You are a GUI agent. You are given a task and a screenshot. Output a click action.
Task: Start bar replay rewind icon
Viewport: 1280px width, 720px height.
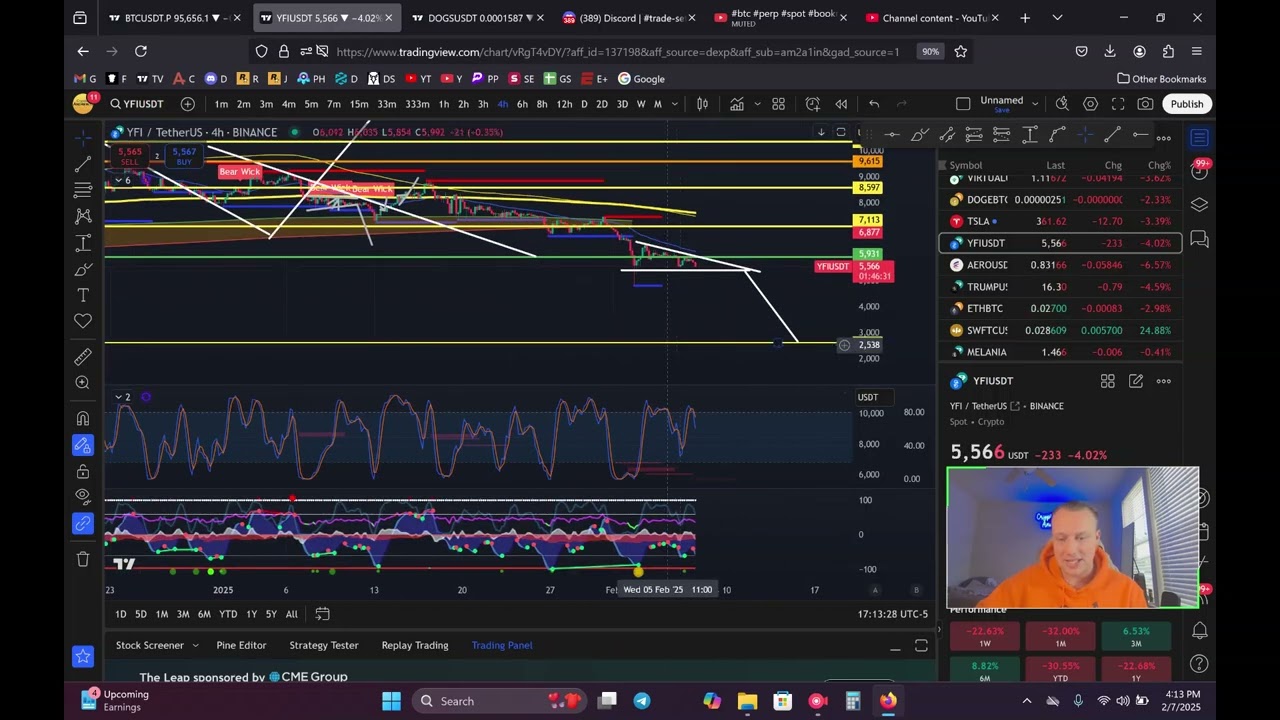[841, 104]
